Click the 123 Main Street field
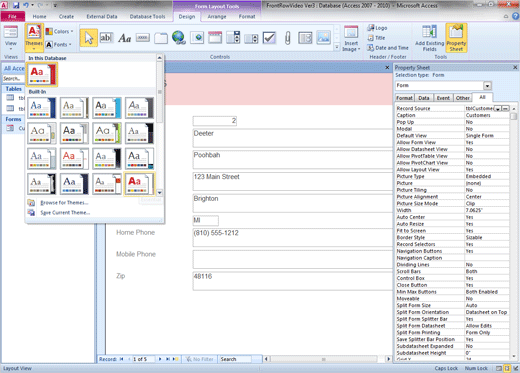Screen dimensions: 520x373 pos(292,182)
